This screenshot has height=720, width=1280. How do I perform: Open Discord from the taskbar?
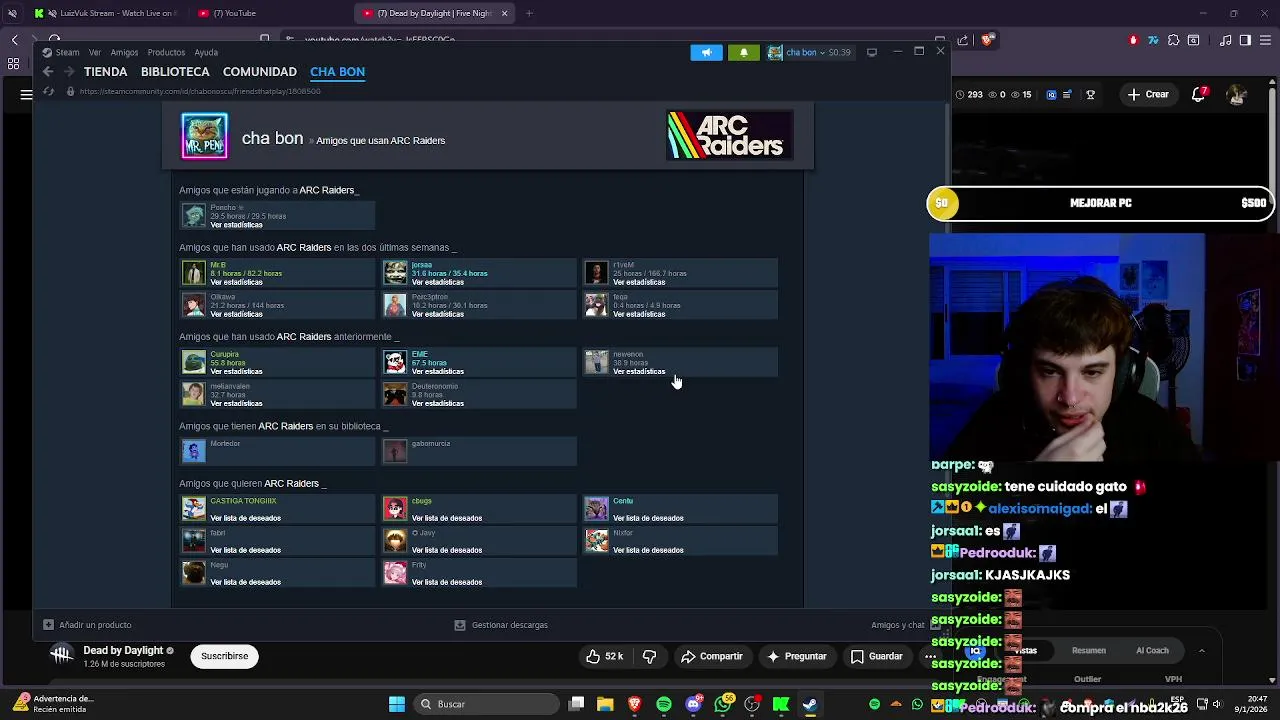pos(693,704)
